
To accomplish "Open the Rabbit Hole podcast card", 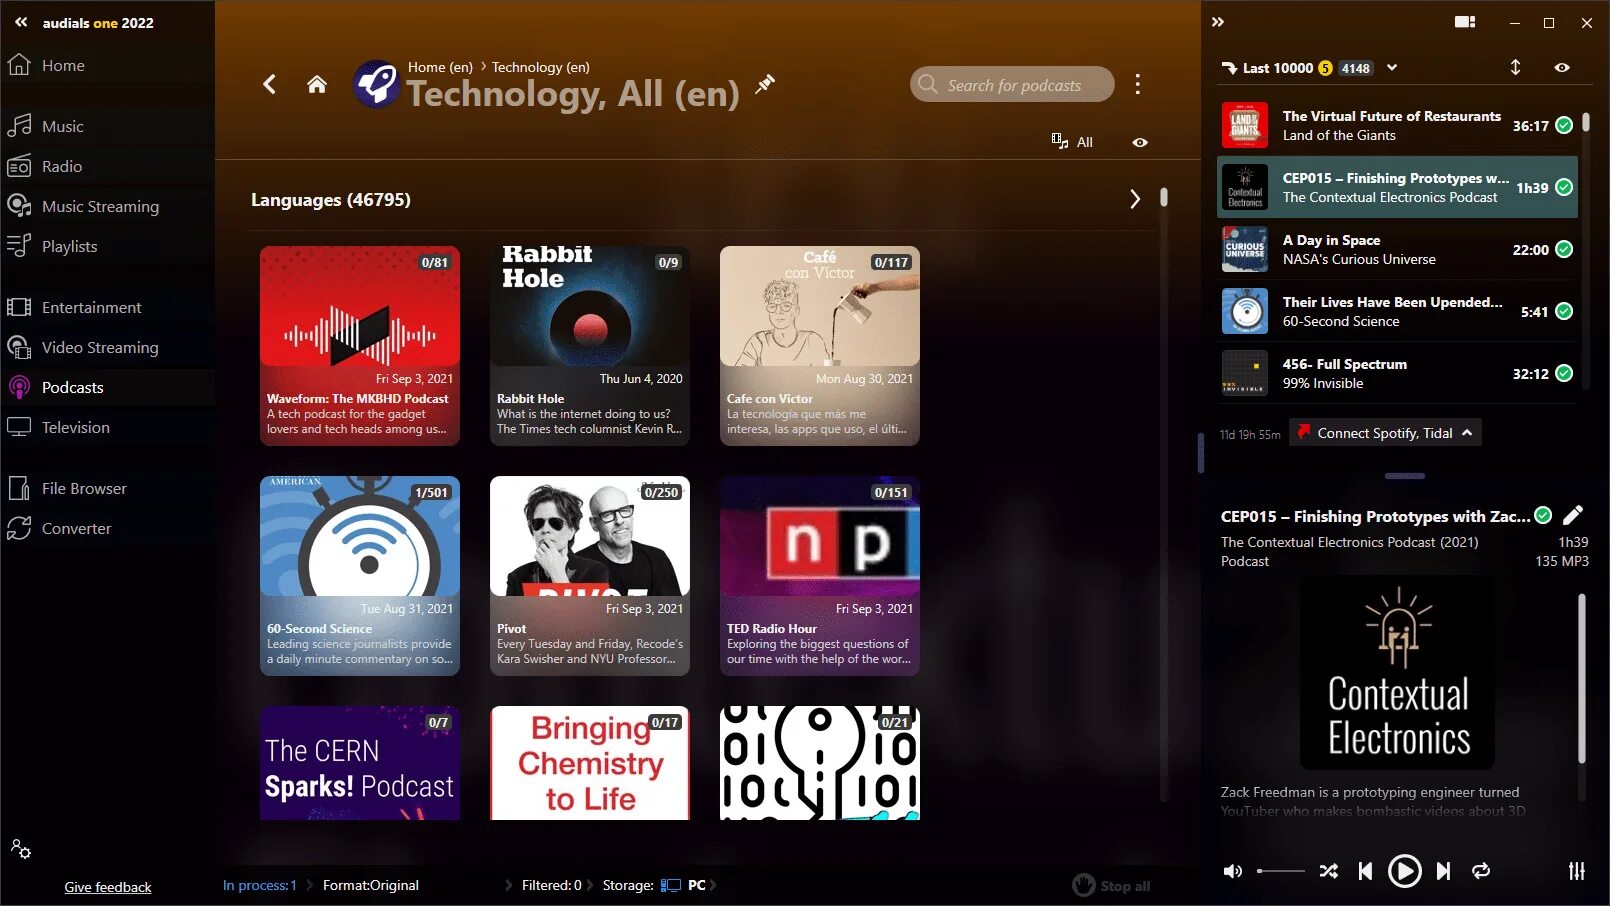I will pos(590,345).
